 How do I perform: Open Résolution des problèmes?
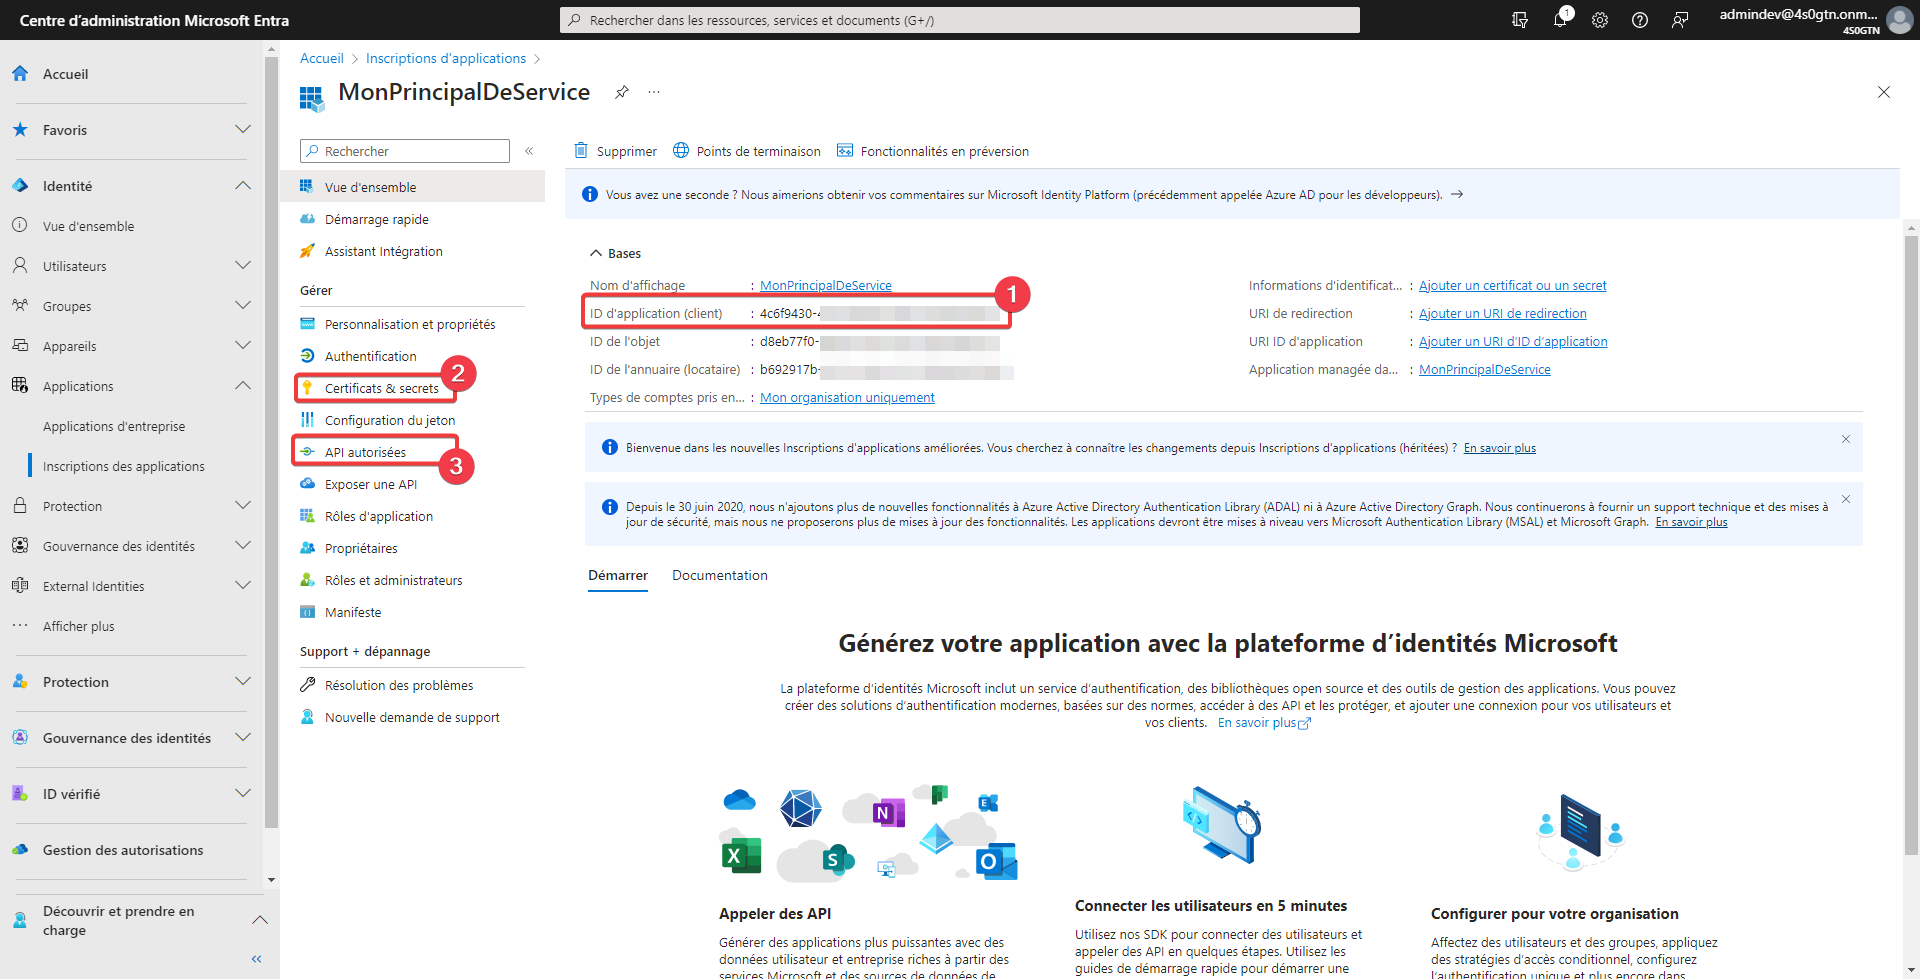(399, 685)
